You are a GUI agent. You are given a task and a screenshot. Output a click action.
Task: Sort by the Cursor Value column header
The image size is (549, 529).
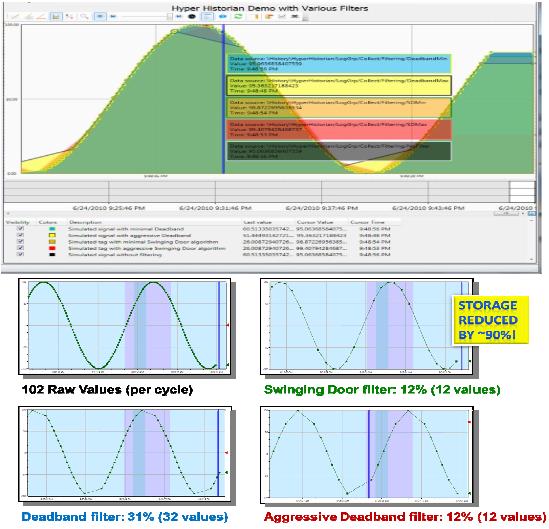315,222
